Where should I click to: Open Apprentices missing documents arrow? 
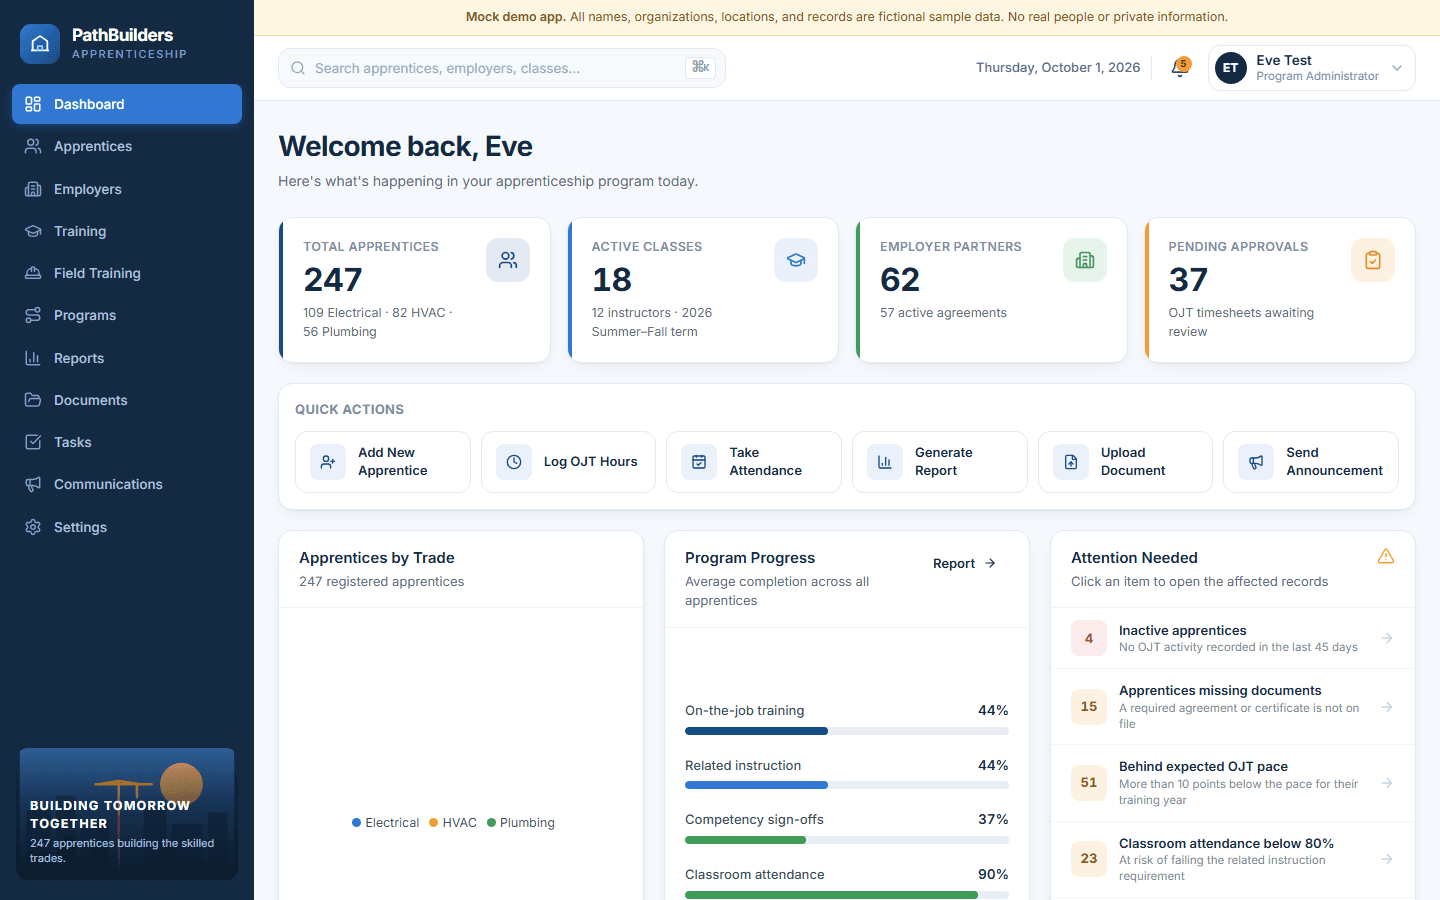point(1387,707)
